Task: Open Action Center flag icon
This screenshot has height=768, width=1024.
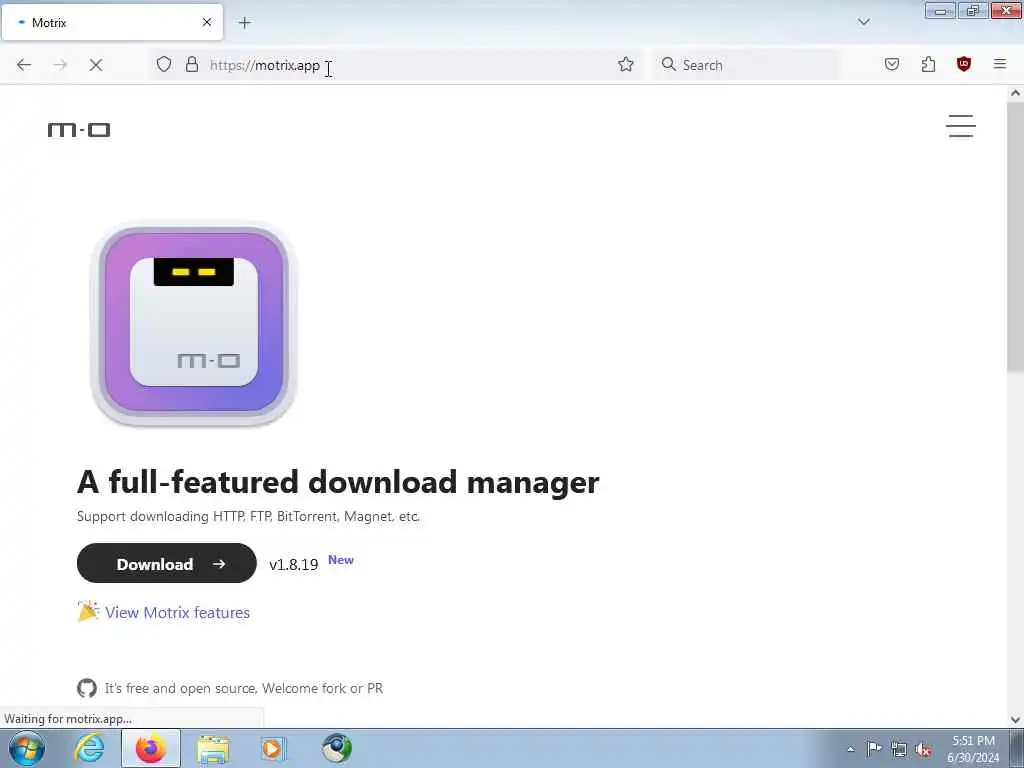Action: tap(874, 749)
